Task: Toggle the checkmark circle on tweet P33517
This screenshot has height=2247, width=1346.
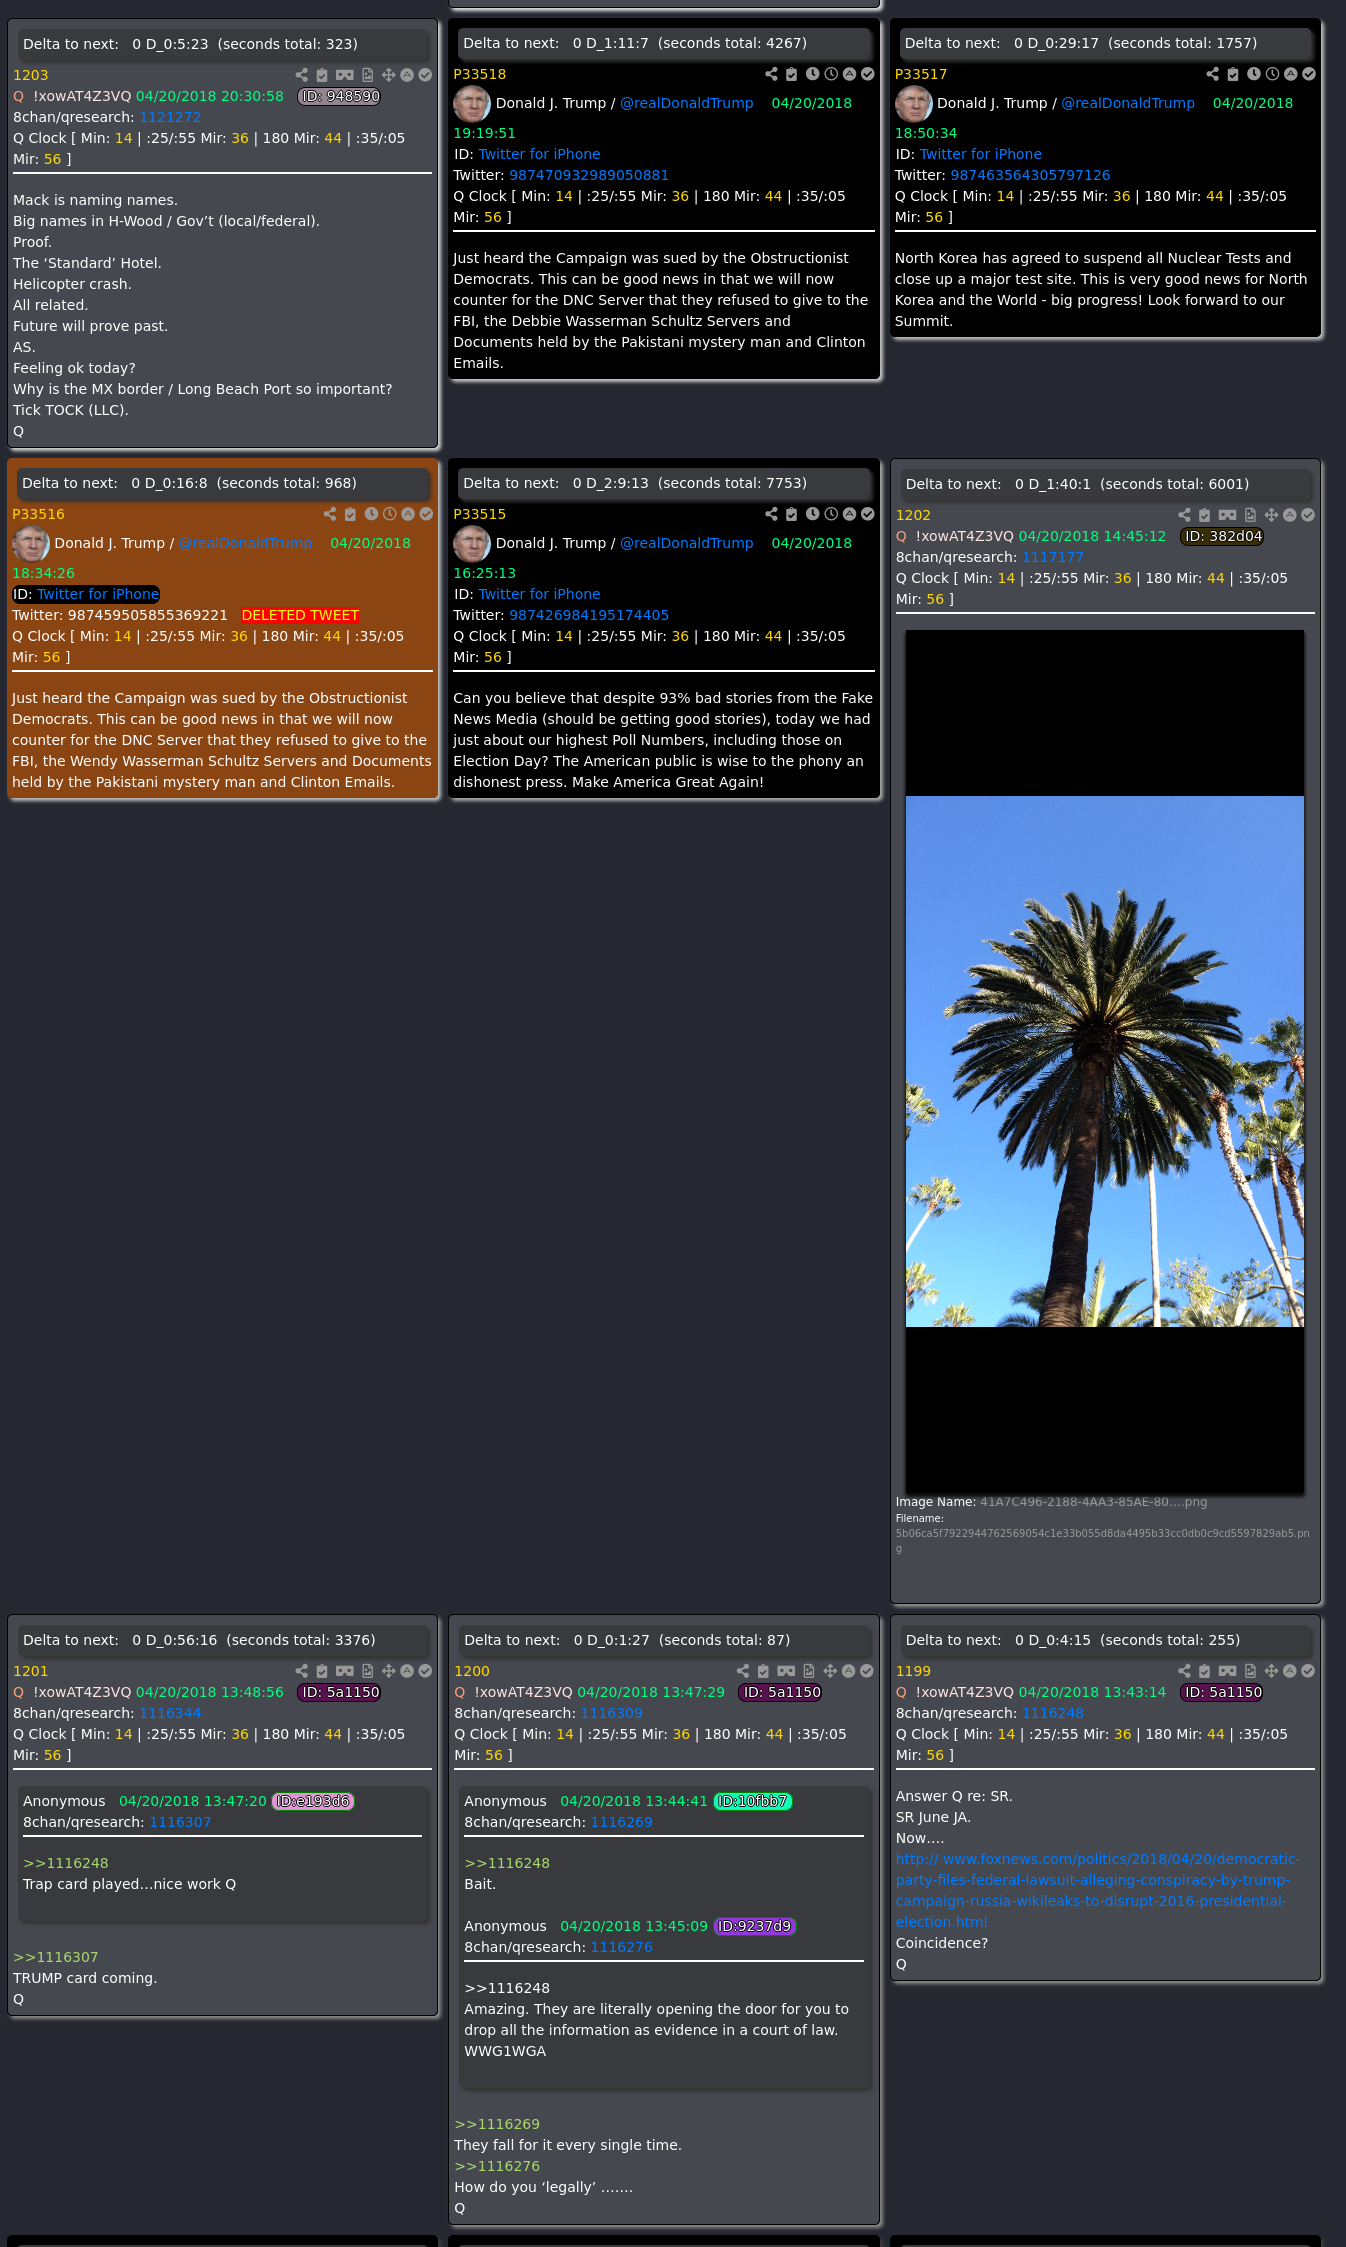Action: pos(1309,74)
